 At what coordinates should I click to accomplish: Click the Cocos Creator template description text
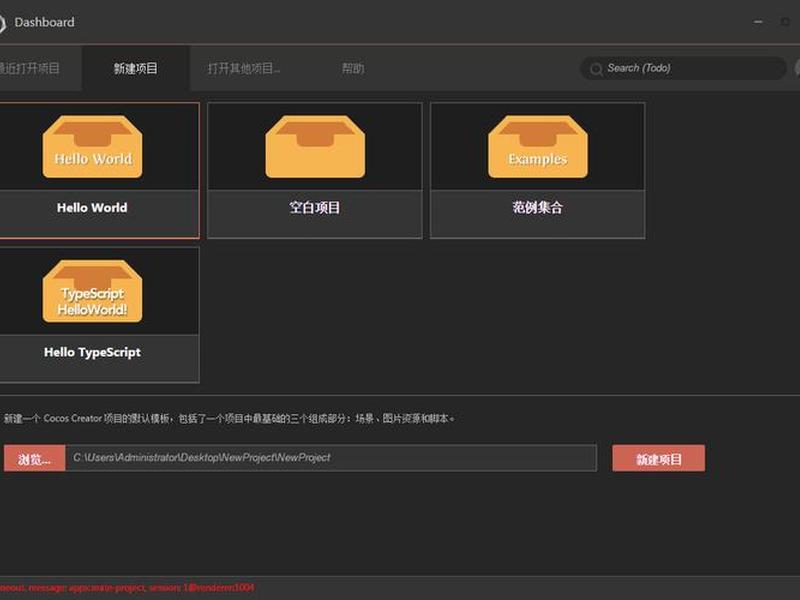[x=229, y=418]
